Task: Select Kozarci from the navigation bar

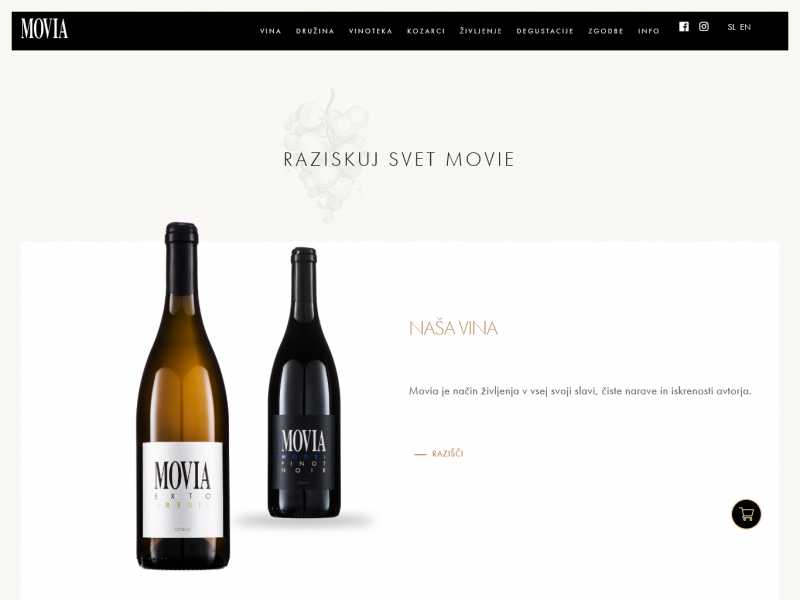Action: pos(426,31)
